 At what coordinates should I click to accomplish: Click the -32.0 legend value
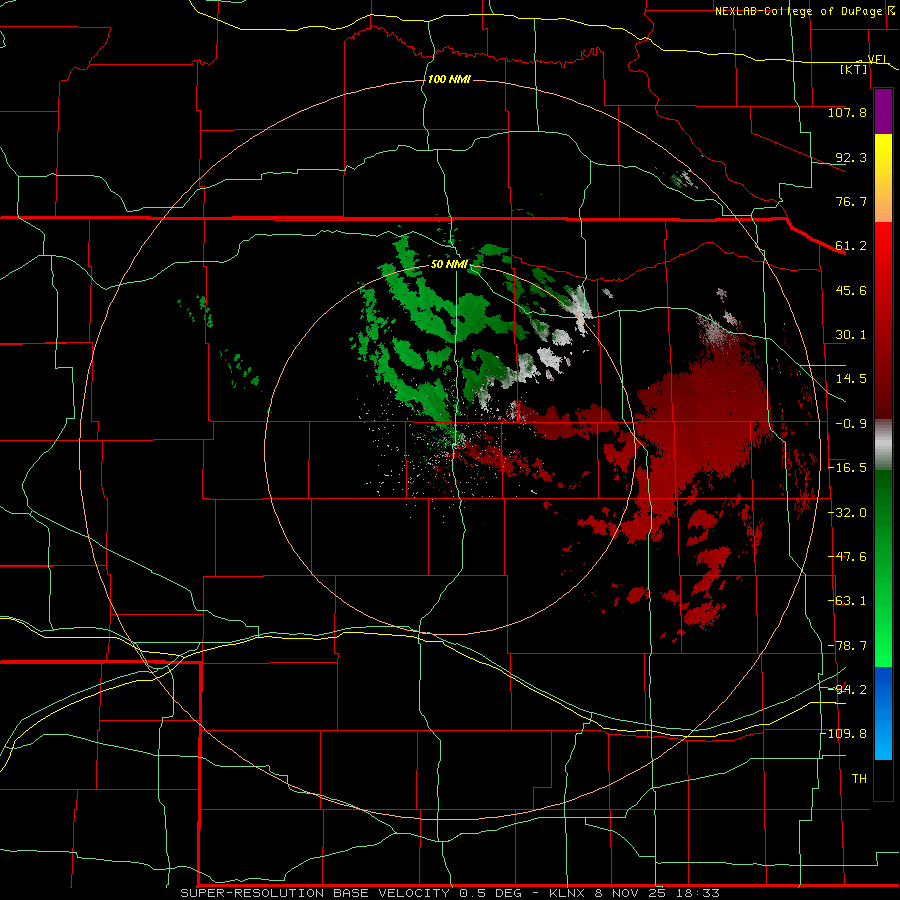[x=847, y=513]
